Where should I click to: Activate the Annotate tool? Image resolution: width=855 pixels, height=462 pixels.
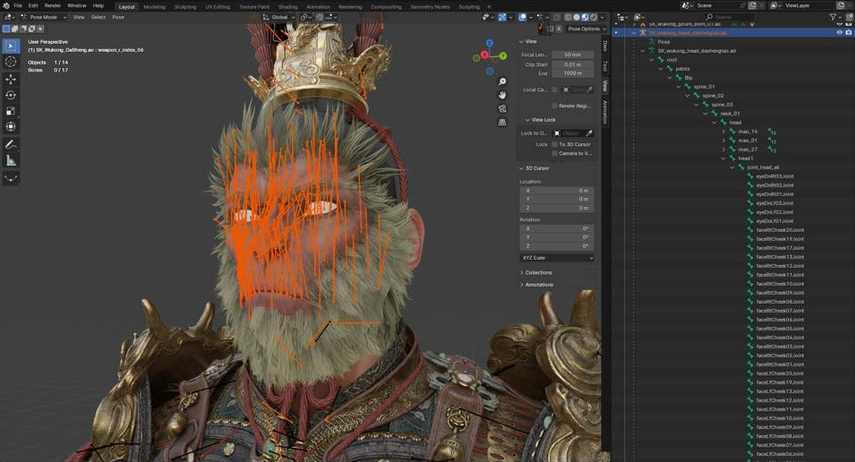(10, 145)
